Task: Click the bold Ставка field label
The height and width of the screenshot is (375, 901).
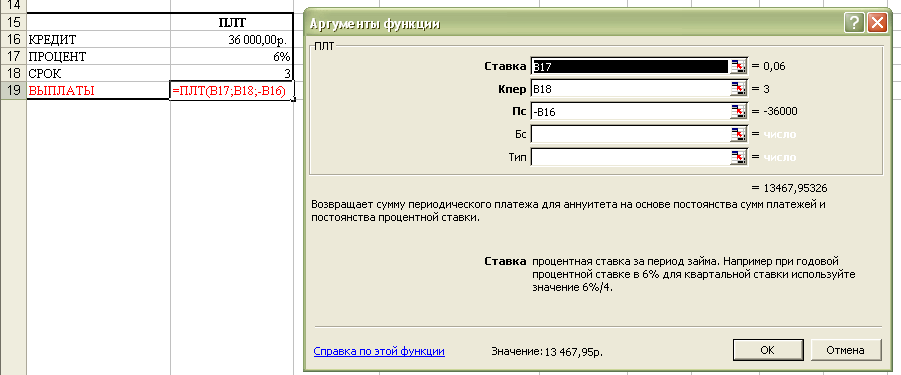Action: pyautogui.click(x=505, y=66)
